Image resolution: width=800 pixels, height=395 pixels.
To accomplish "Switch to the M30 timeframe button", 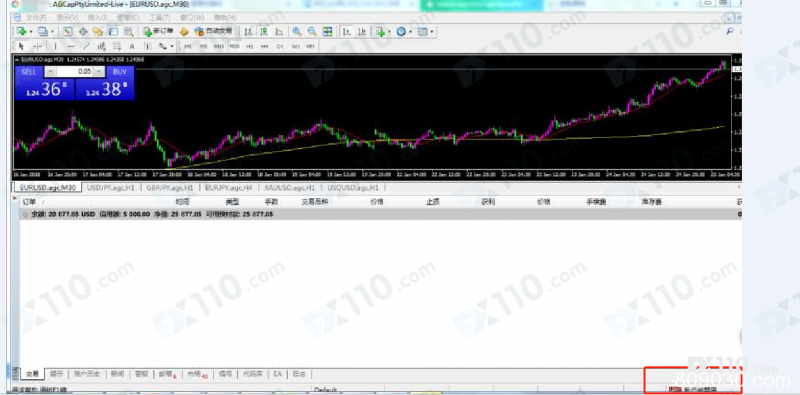I will point(234,46).
